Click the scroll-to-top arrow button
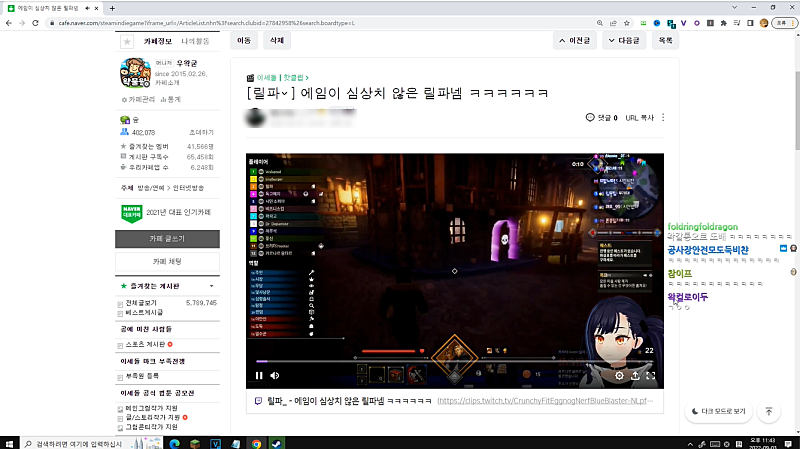800x449 pixels. [x=769, y=411]
